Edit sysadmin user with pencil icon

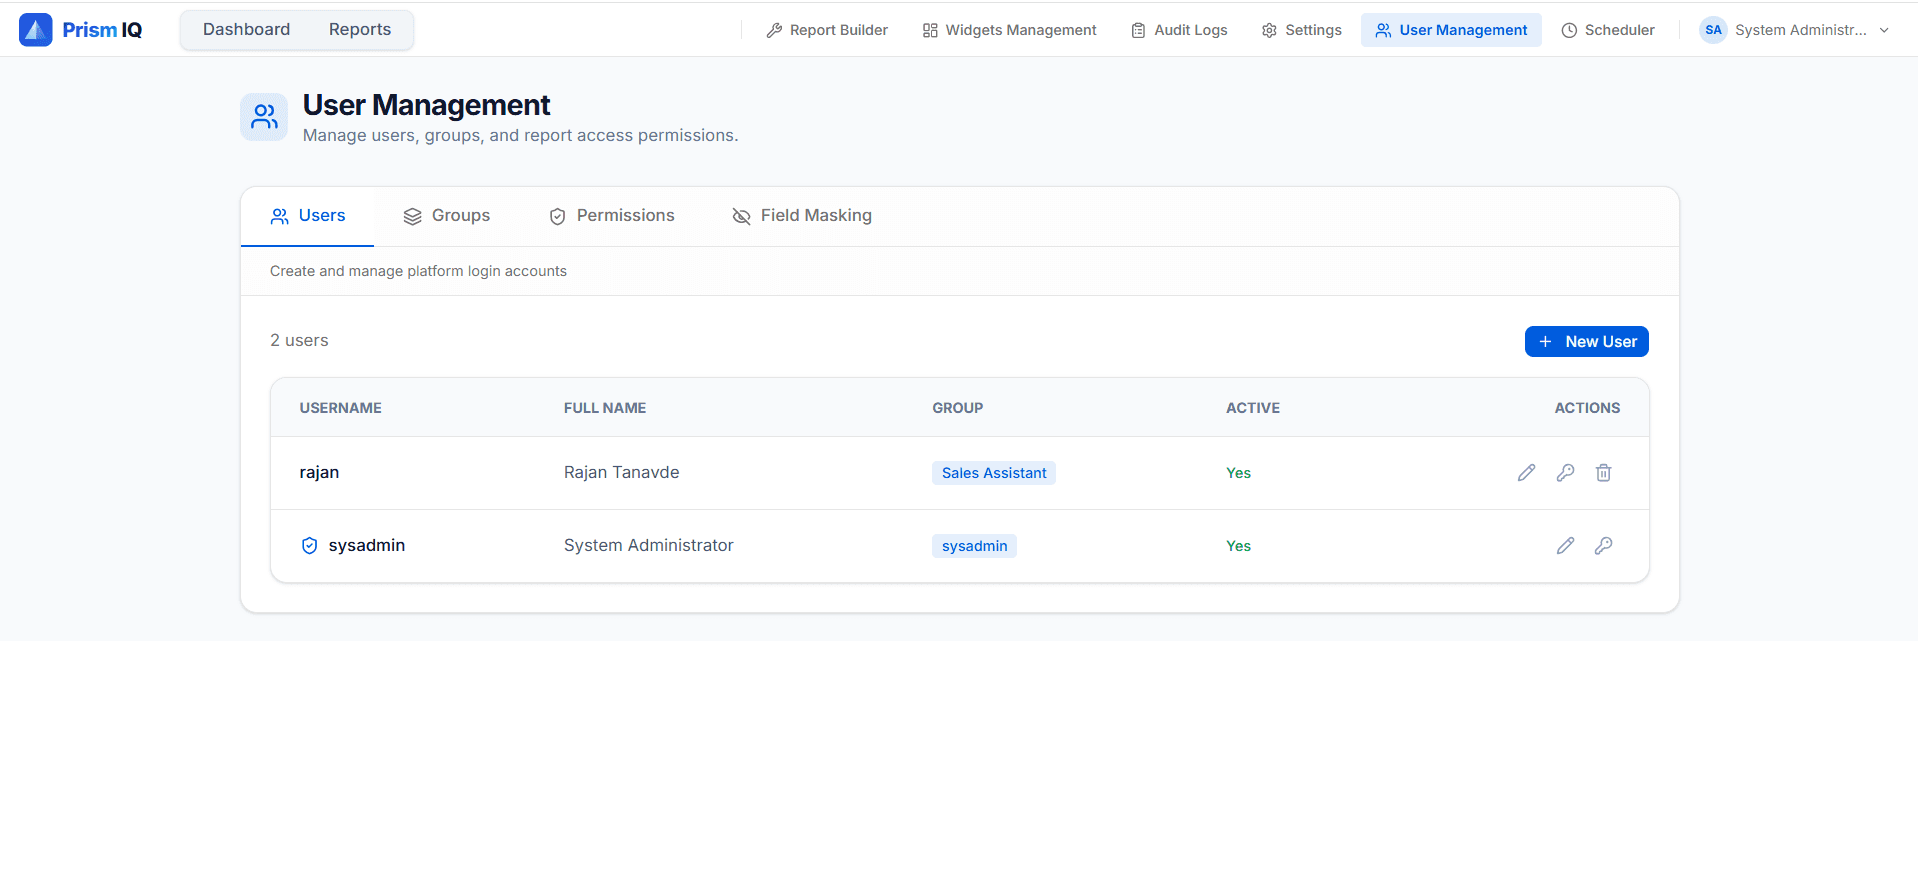[1565, 546]
